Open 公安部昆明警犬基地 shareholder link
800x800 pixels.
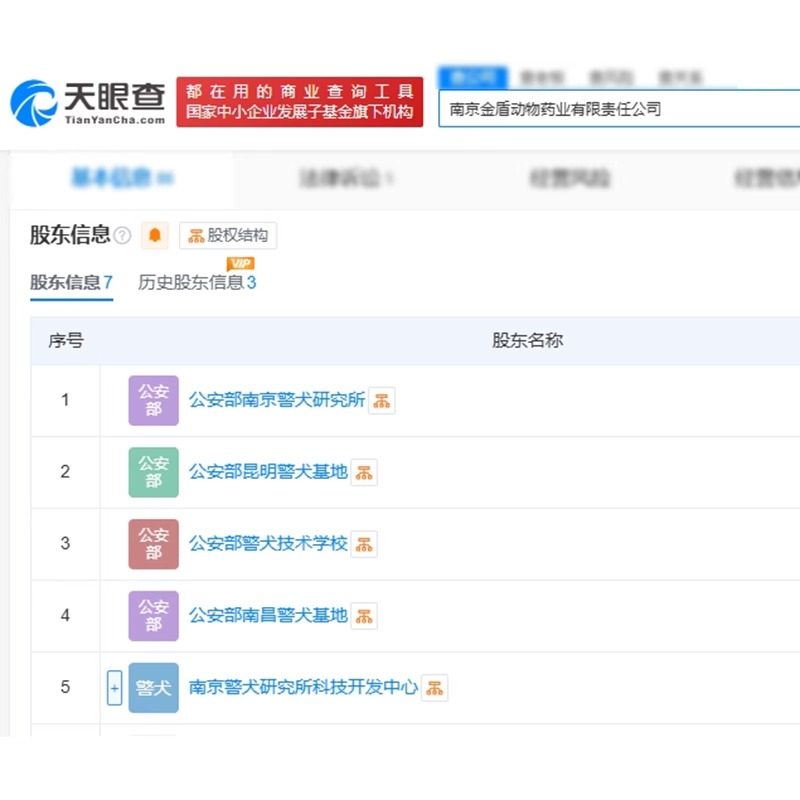pos(268,472)
